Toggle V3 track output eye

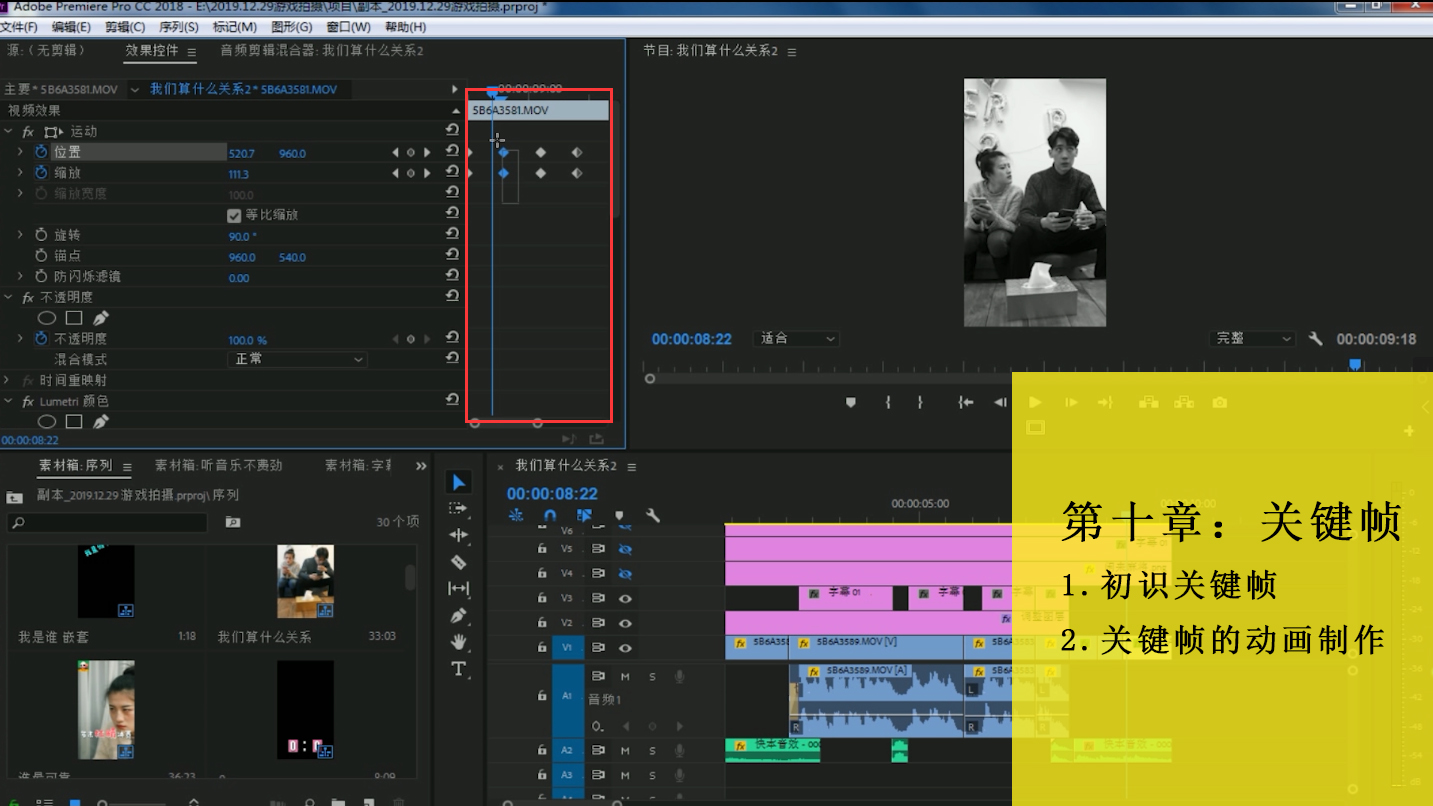click(x=625, y=599)
